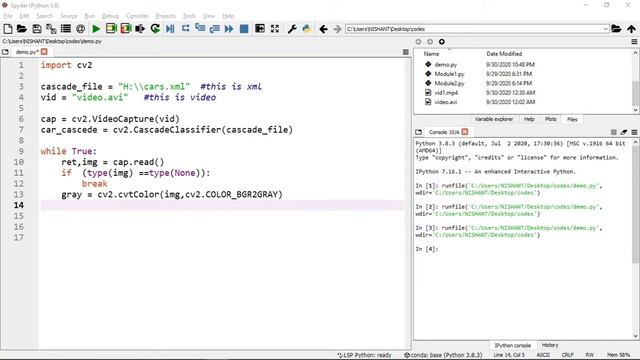The height and width of the screenshot is (360, 640).
Task: Maximize current pane toolbar icon
Action: click(260, 29)
